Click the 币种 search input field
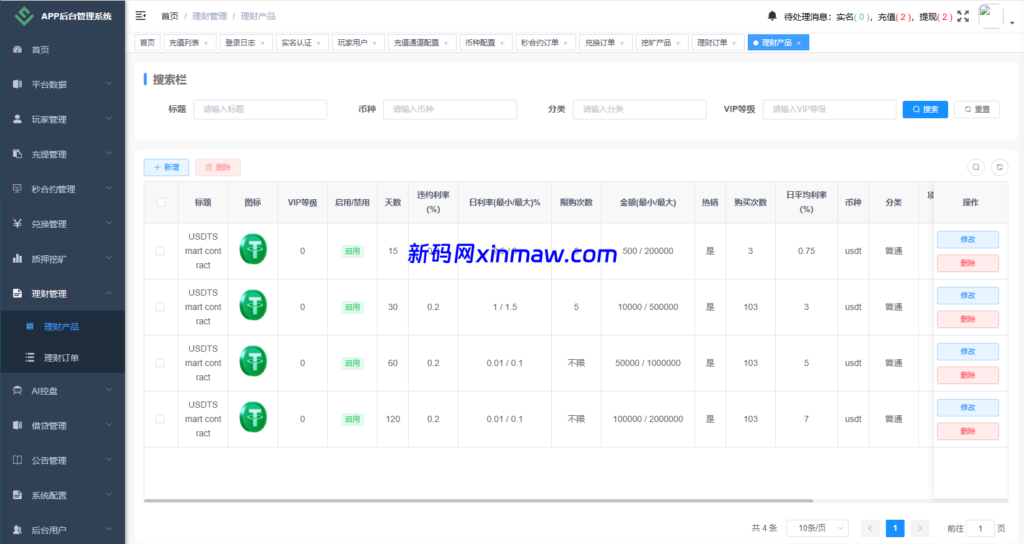Screen dimensions: 1024x544 [450, 109]
